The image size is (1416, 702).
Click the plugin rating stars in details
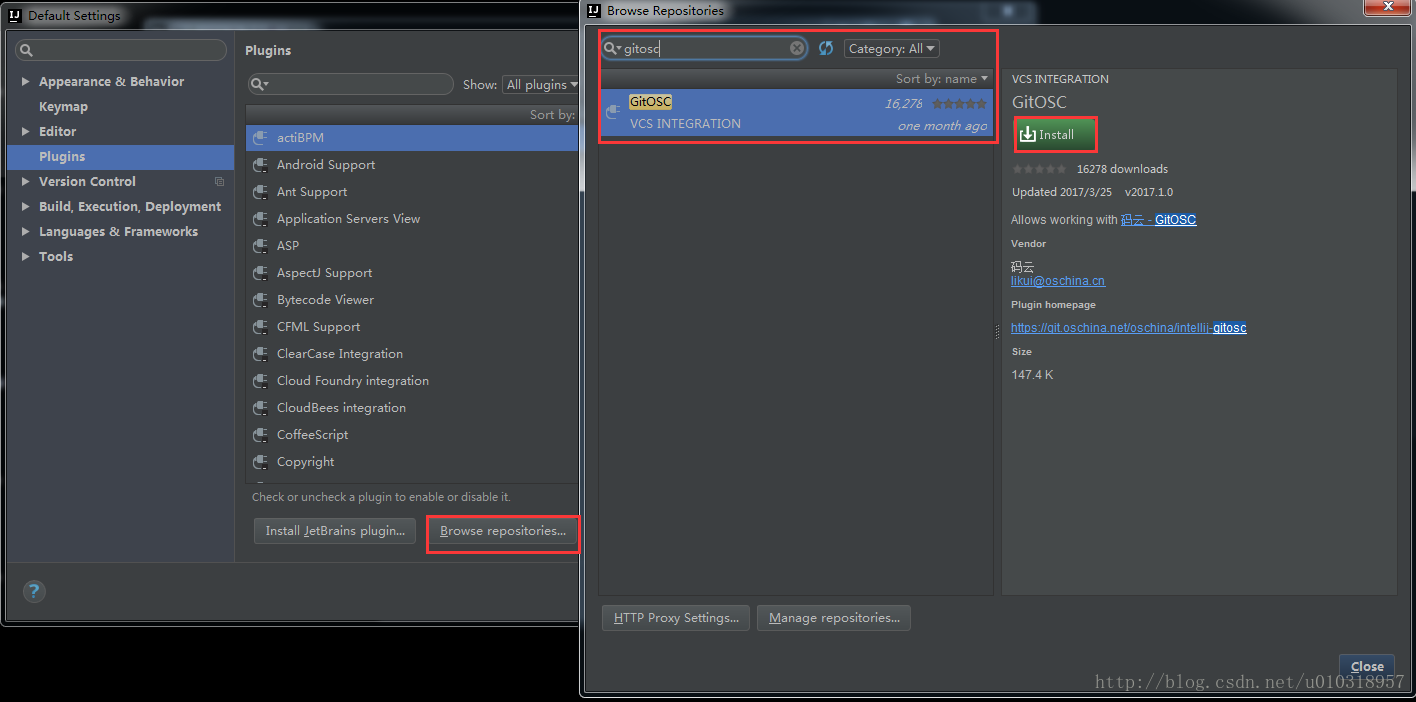pyautogui.click(x=1039, y=169)
